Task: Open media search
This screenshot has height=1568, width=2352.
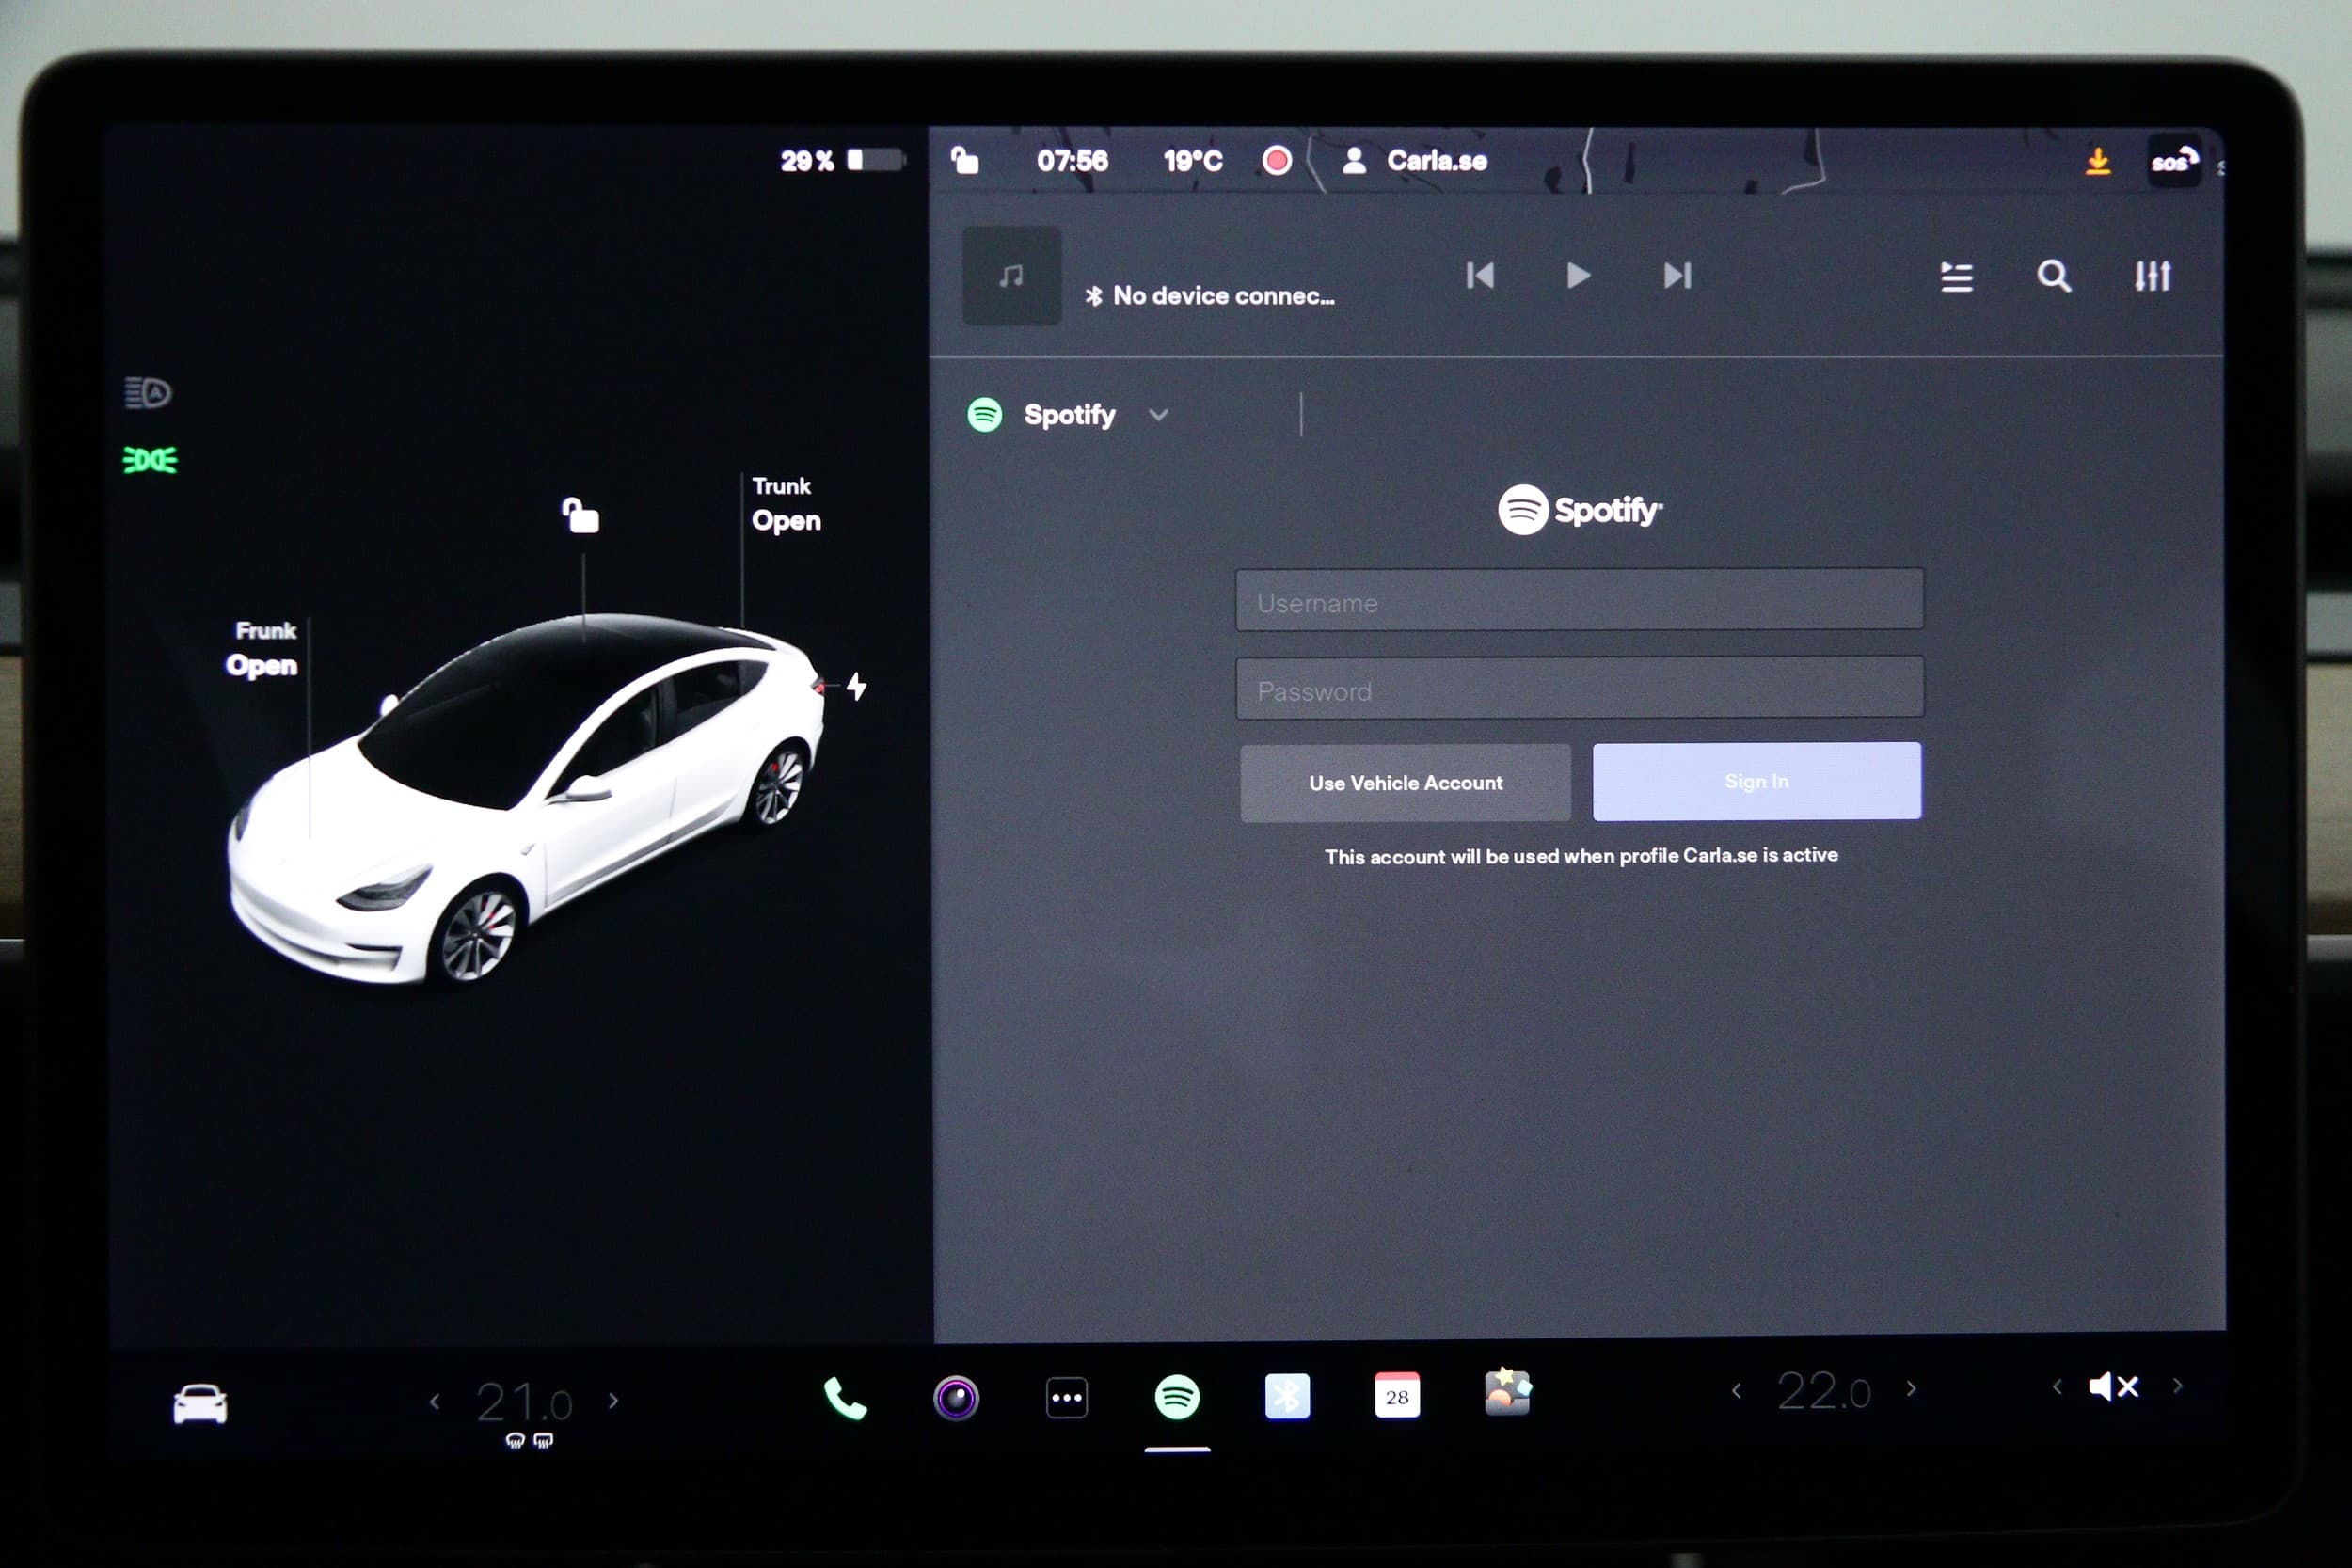Action: (x=2054, y=276)
